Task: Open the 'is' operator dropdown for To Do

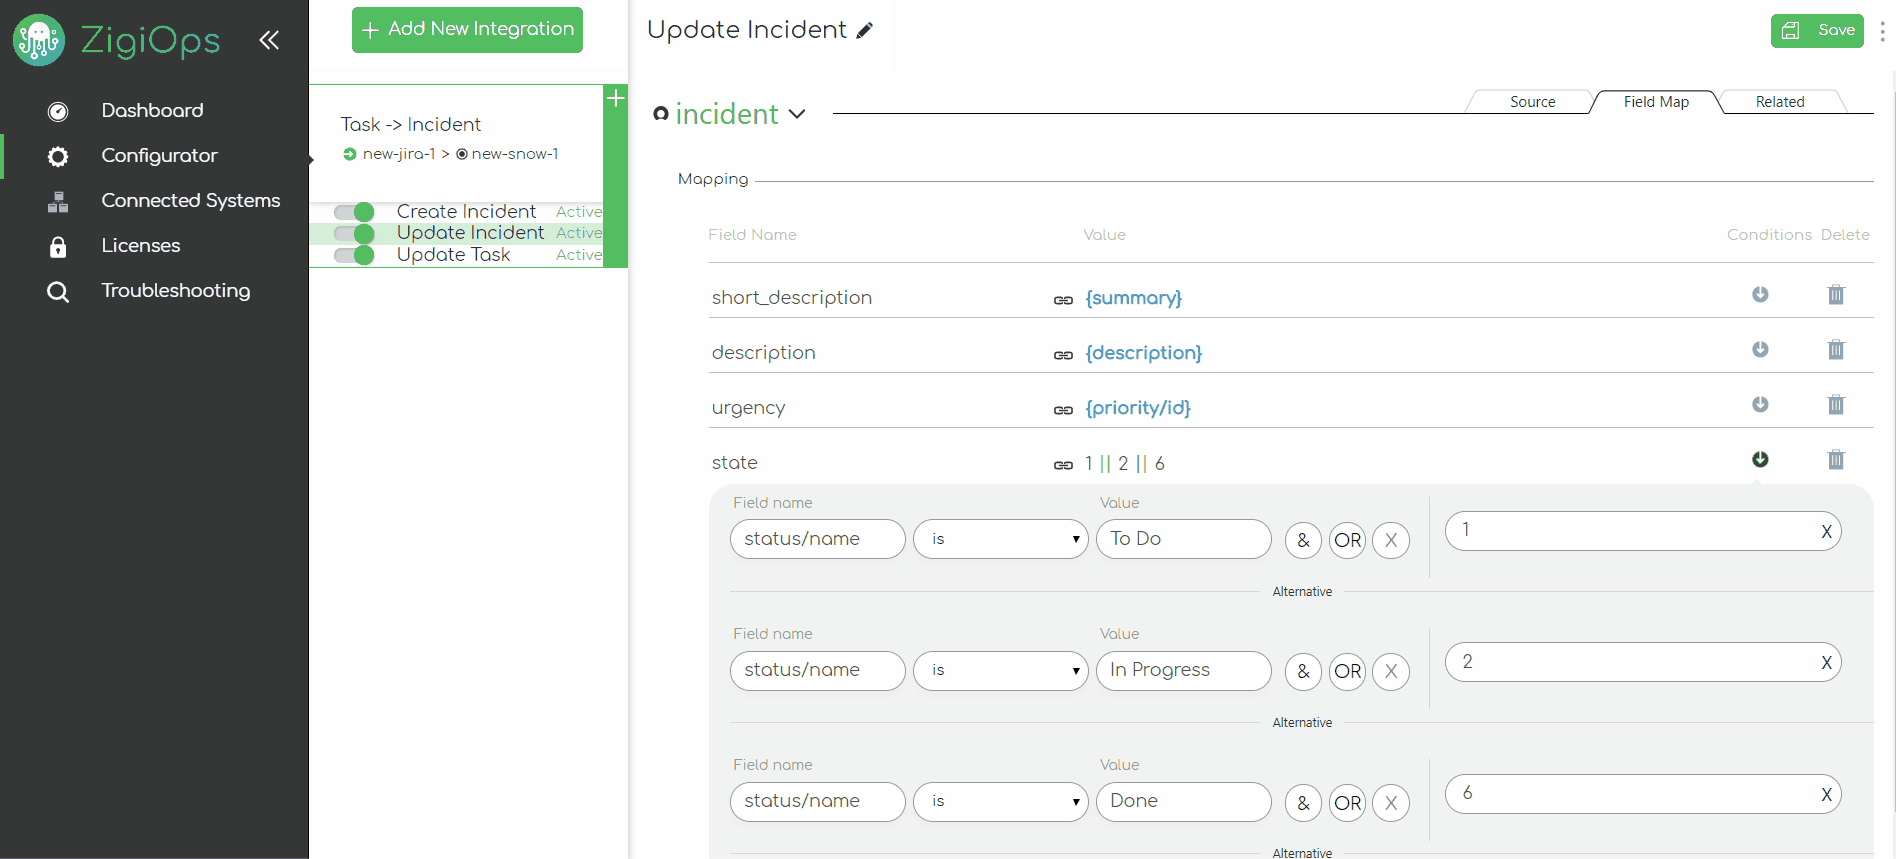Action: (x=1000, y=539)
